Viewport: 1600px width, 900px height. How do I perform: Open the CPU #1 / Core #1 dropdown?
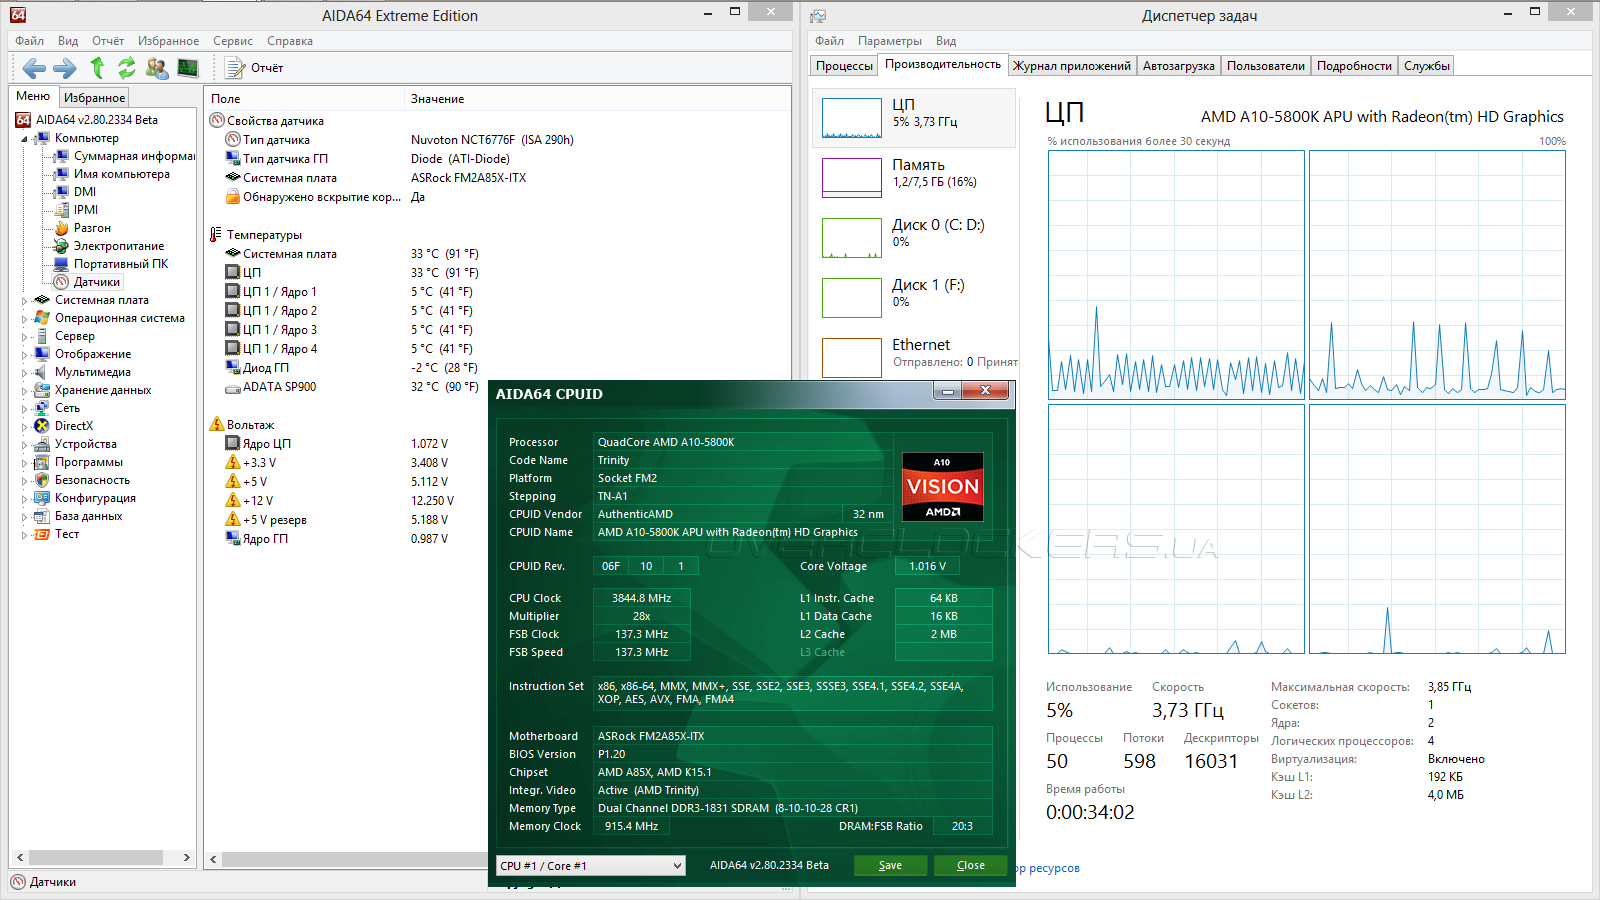point(591,866)
